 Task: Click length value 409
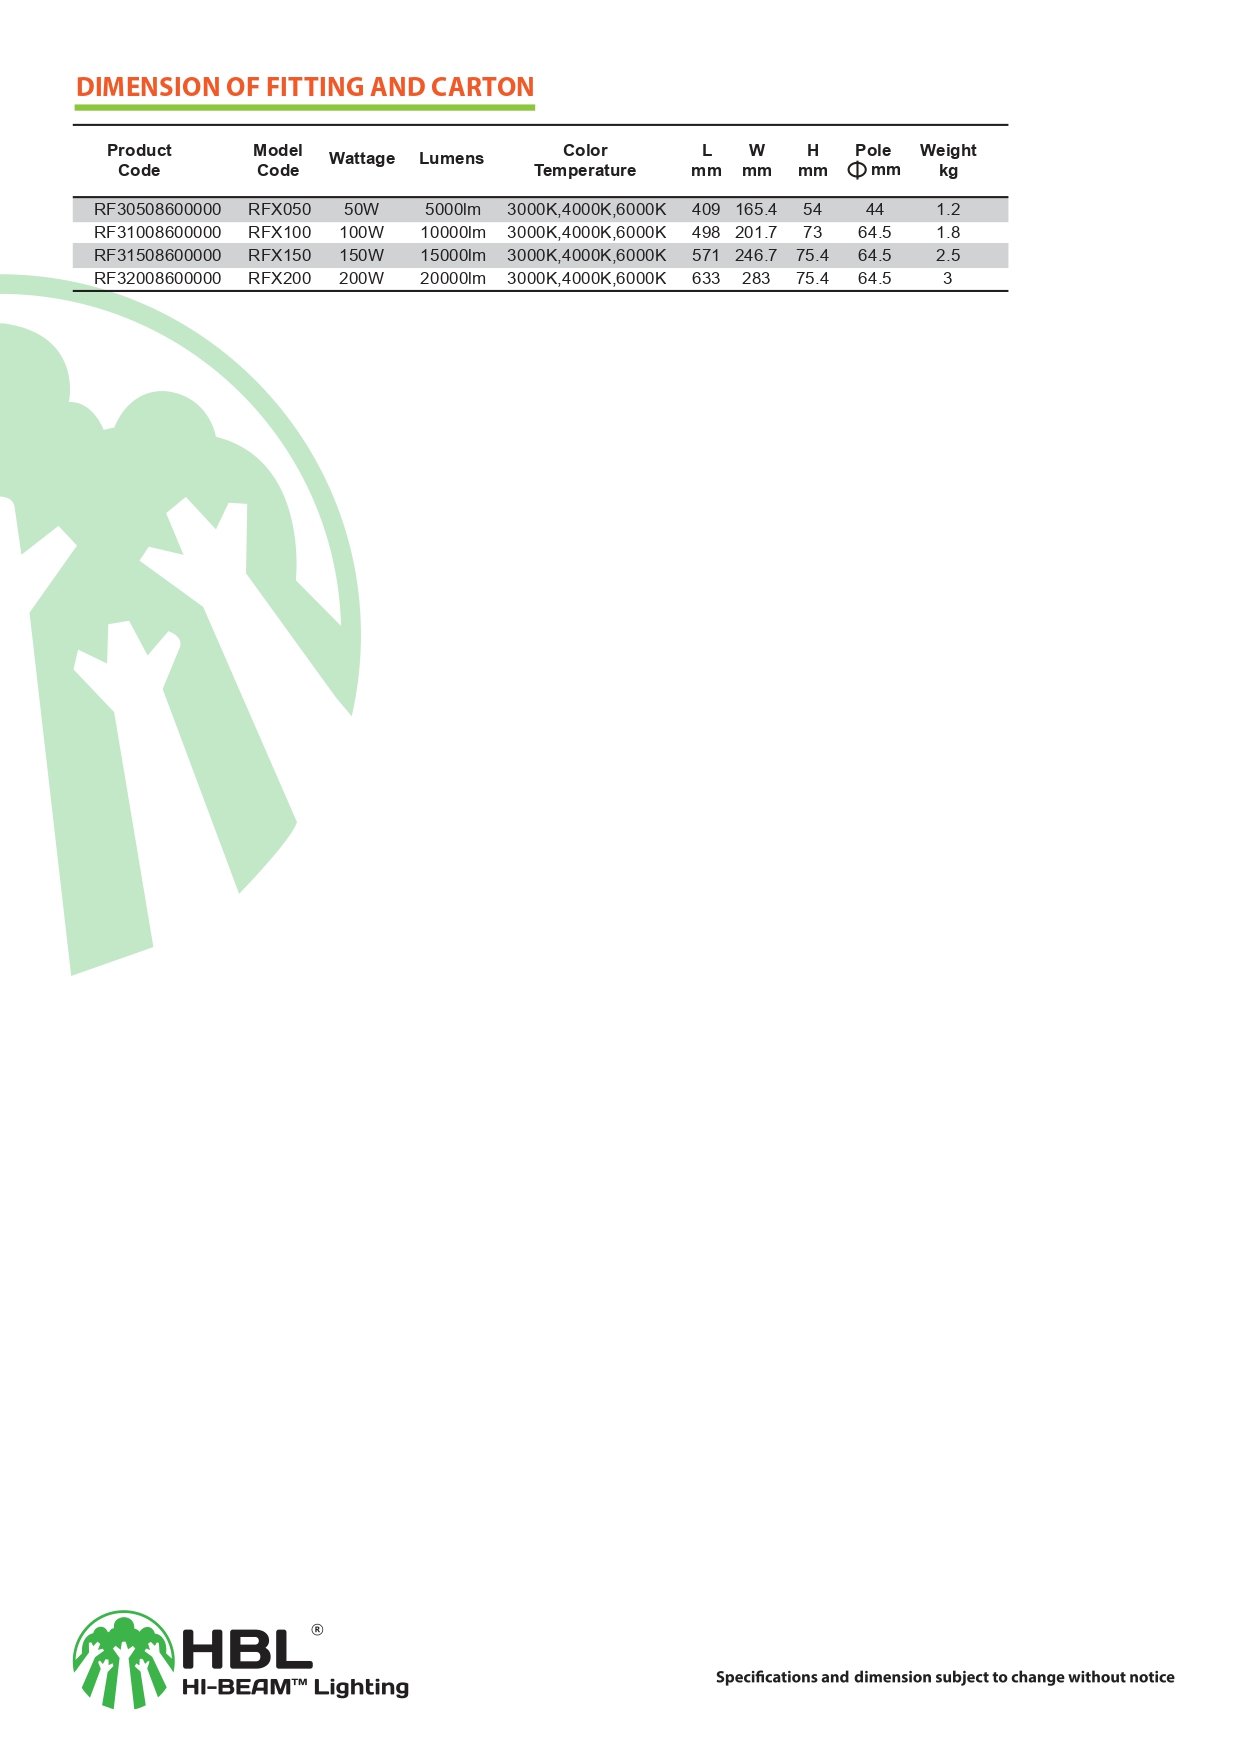706,209
